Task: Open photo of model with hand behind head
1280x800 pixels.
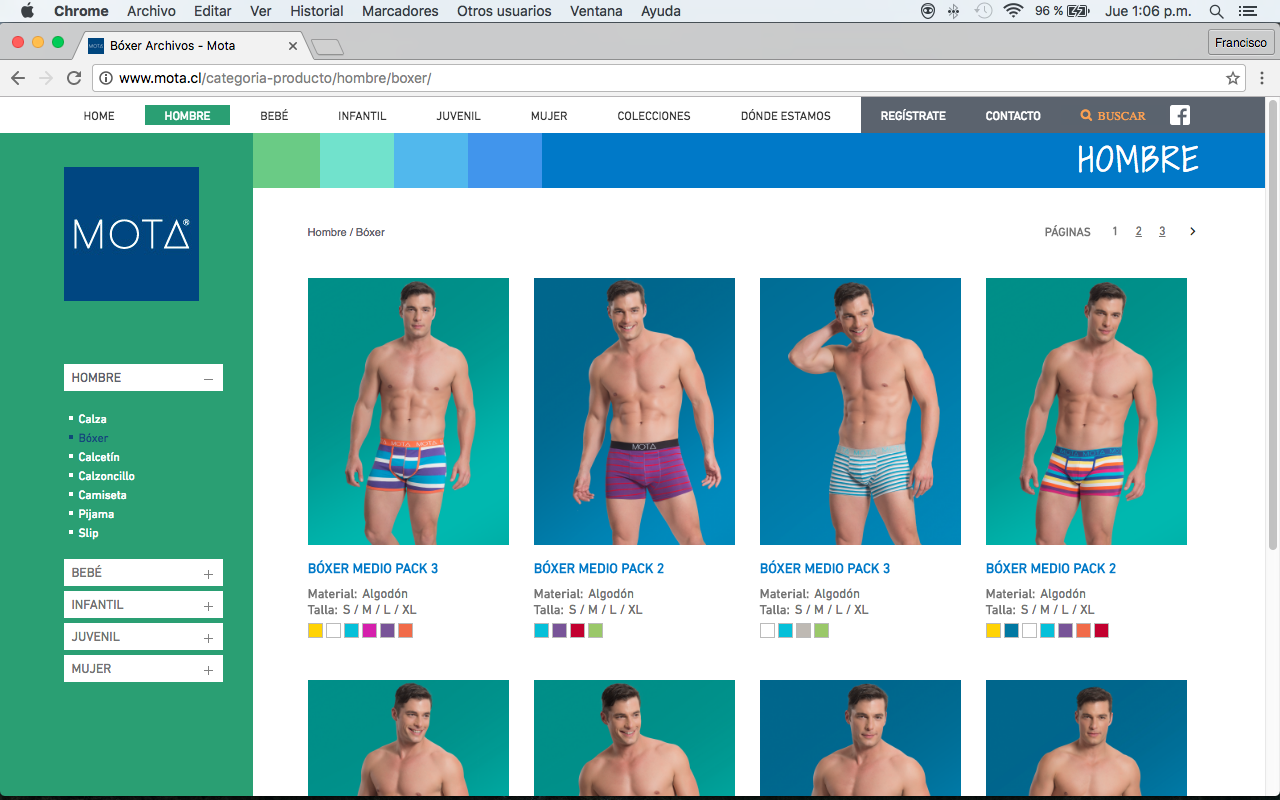Action: 860,411
